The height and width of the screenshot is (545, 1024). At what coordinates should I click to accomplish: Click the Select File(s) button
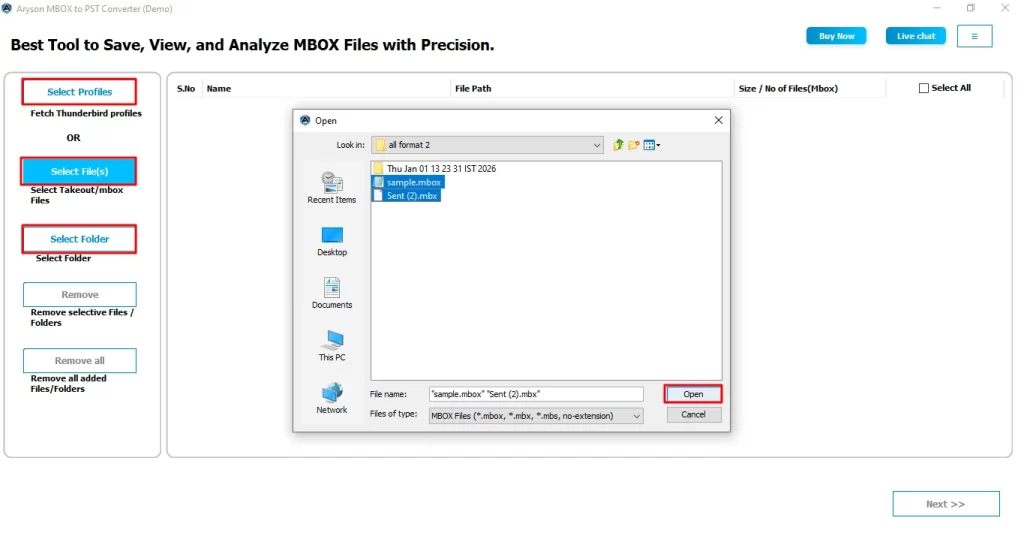[x=79, y=171]
